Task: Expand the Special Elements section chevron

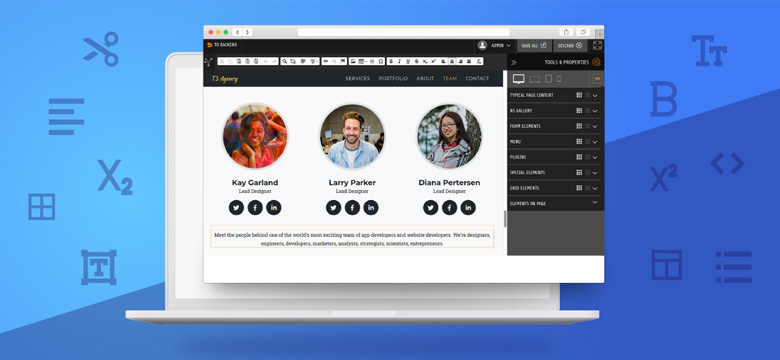Action: tap(595, 173)
